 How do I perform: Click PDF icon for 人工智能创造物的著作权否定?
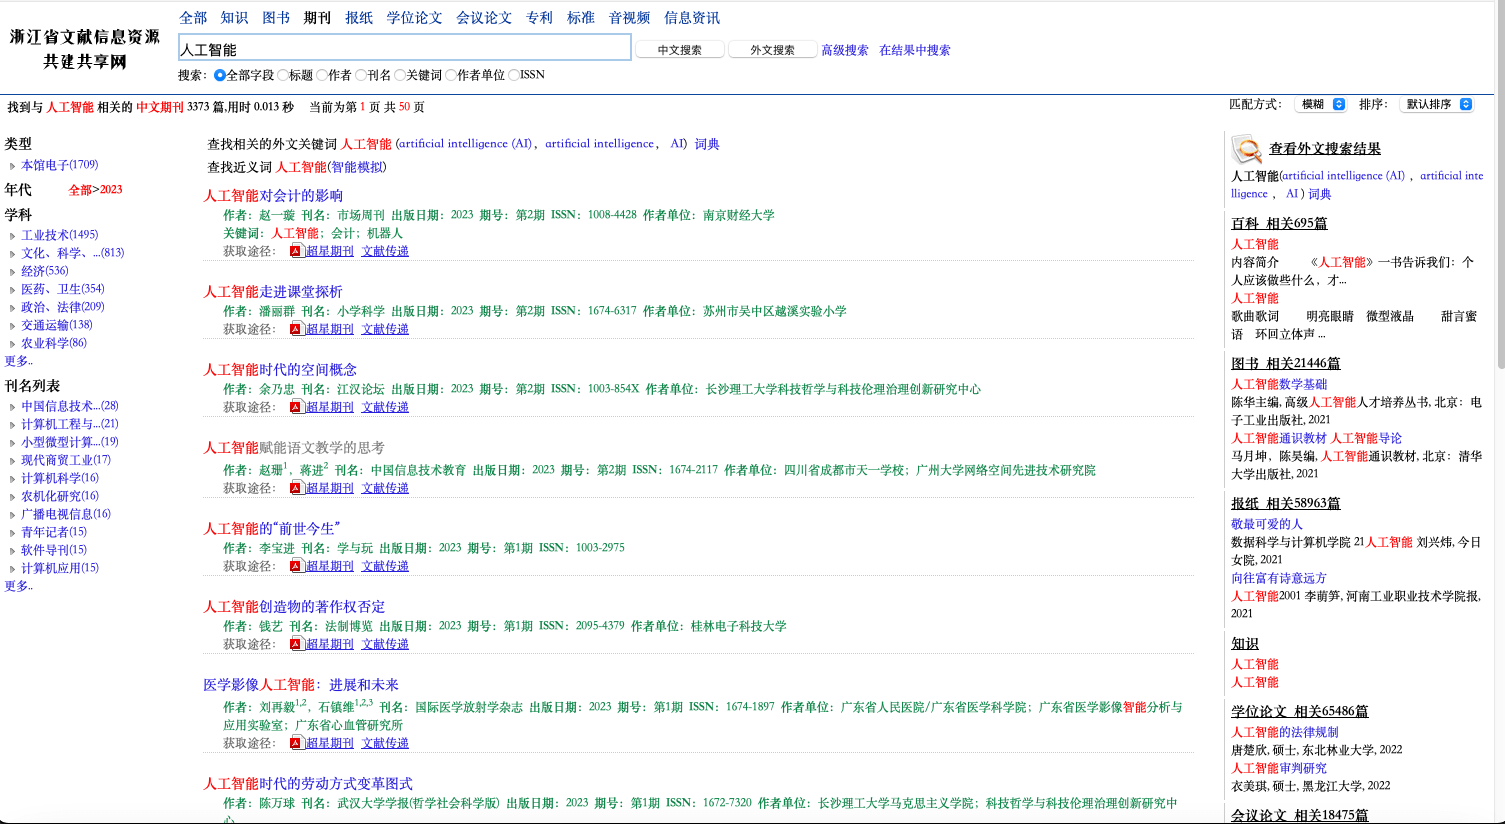296,644
